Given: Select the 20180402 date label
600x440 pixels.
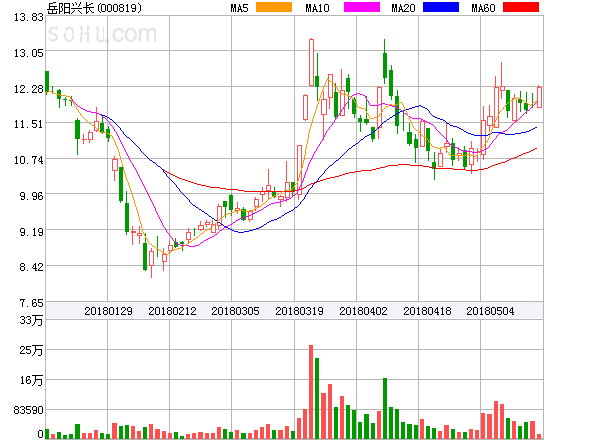Looking at the screenshot, I should click(x=363, y=311).
